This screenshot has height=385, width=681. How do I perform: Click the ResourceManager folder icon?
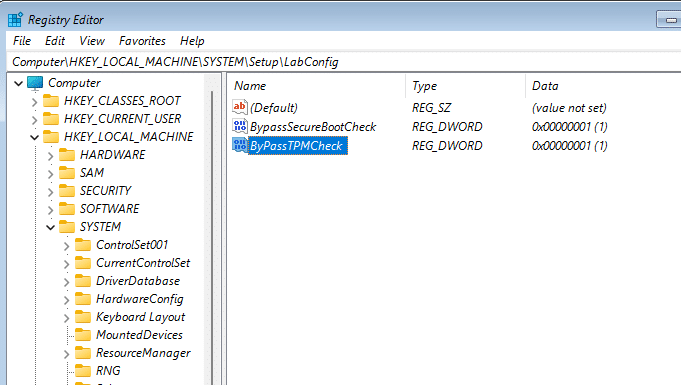(x=83, y=353)
